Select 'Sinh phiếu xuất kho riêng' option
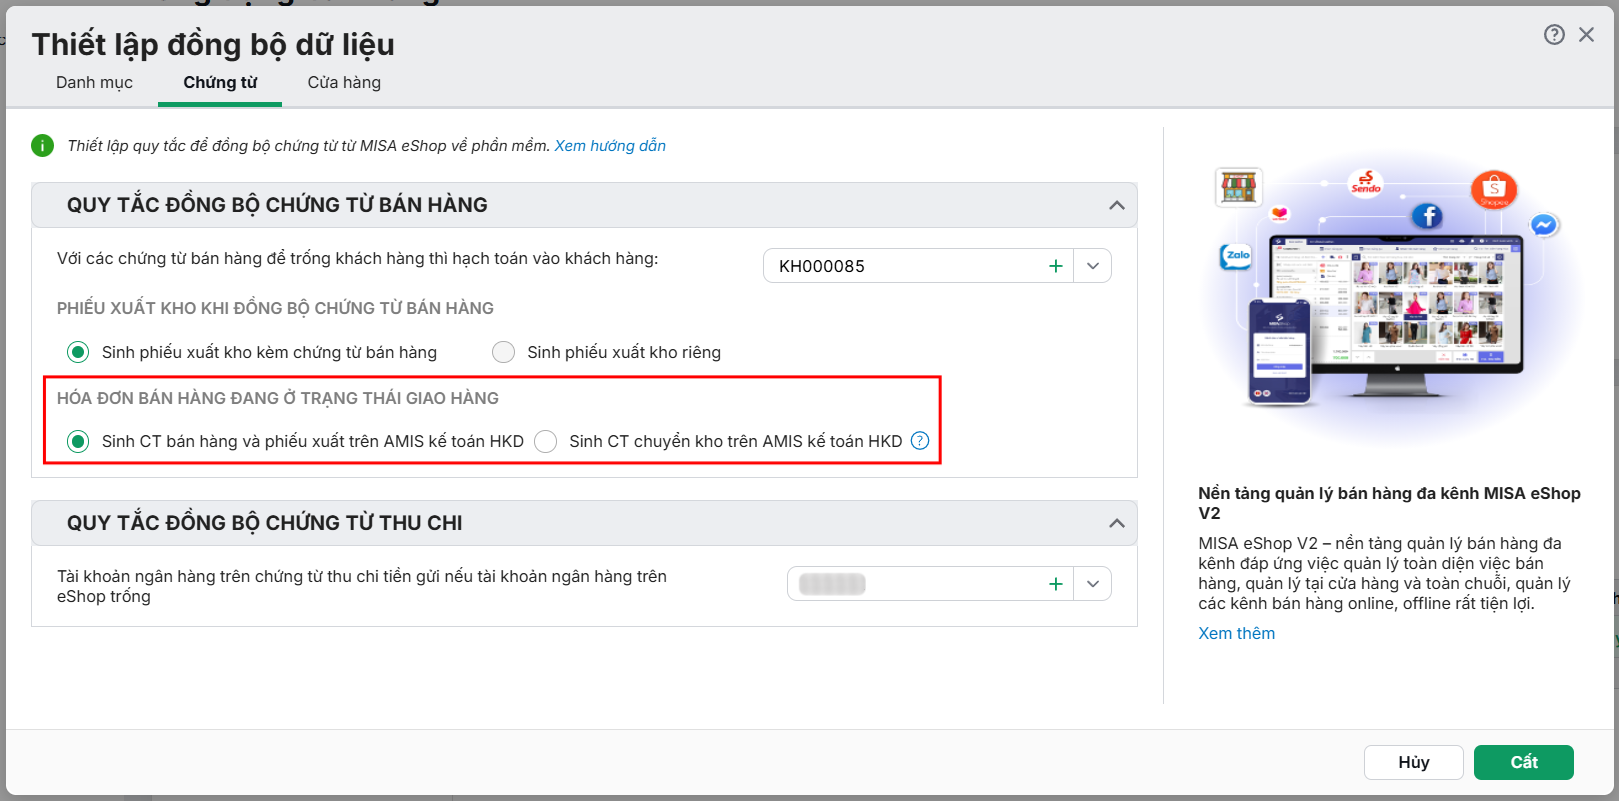1619x801 pixels. click(x=504, y=352)
